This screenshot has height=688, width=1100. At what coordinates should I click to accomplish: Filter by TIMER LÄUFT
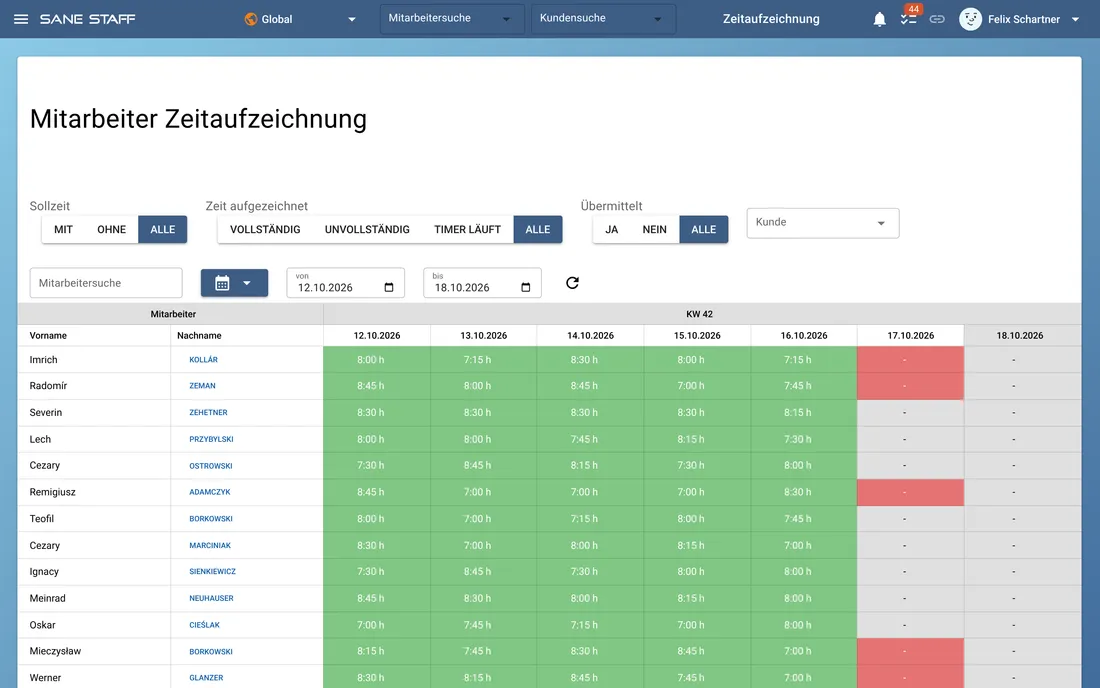467,229
